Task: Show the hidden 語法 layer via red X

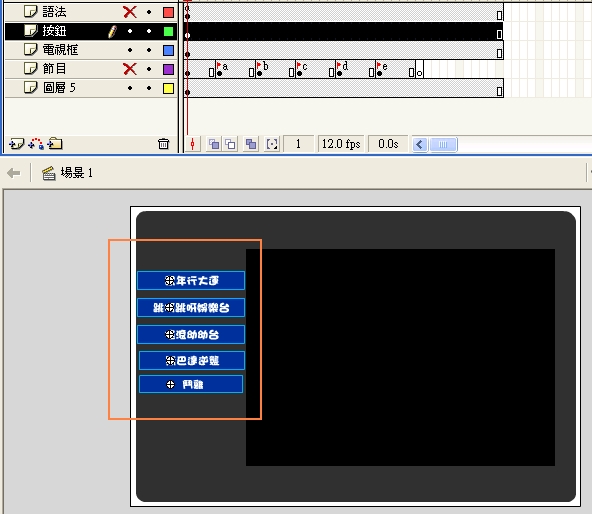Action: click(130, 12)
